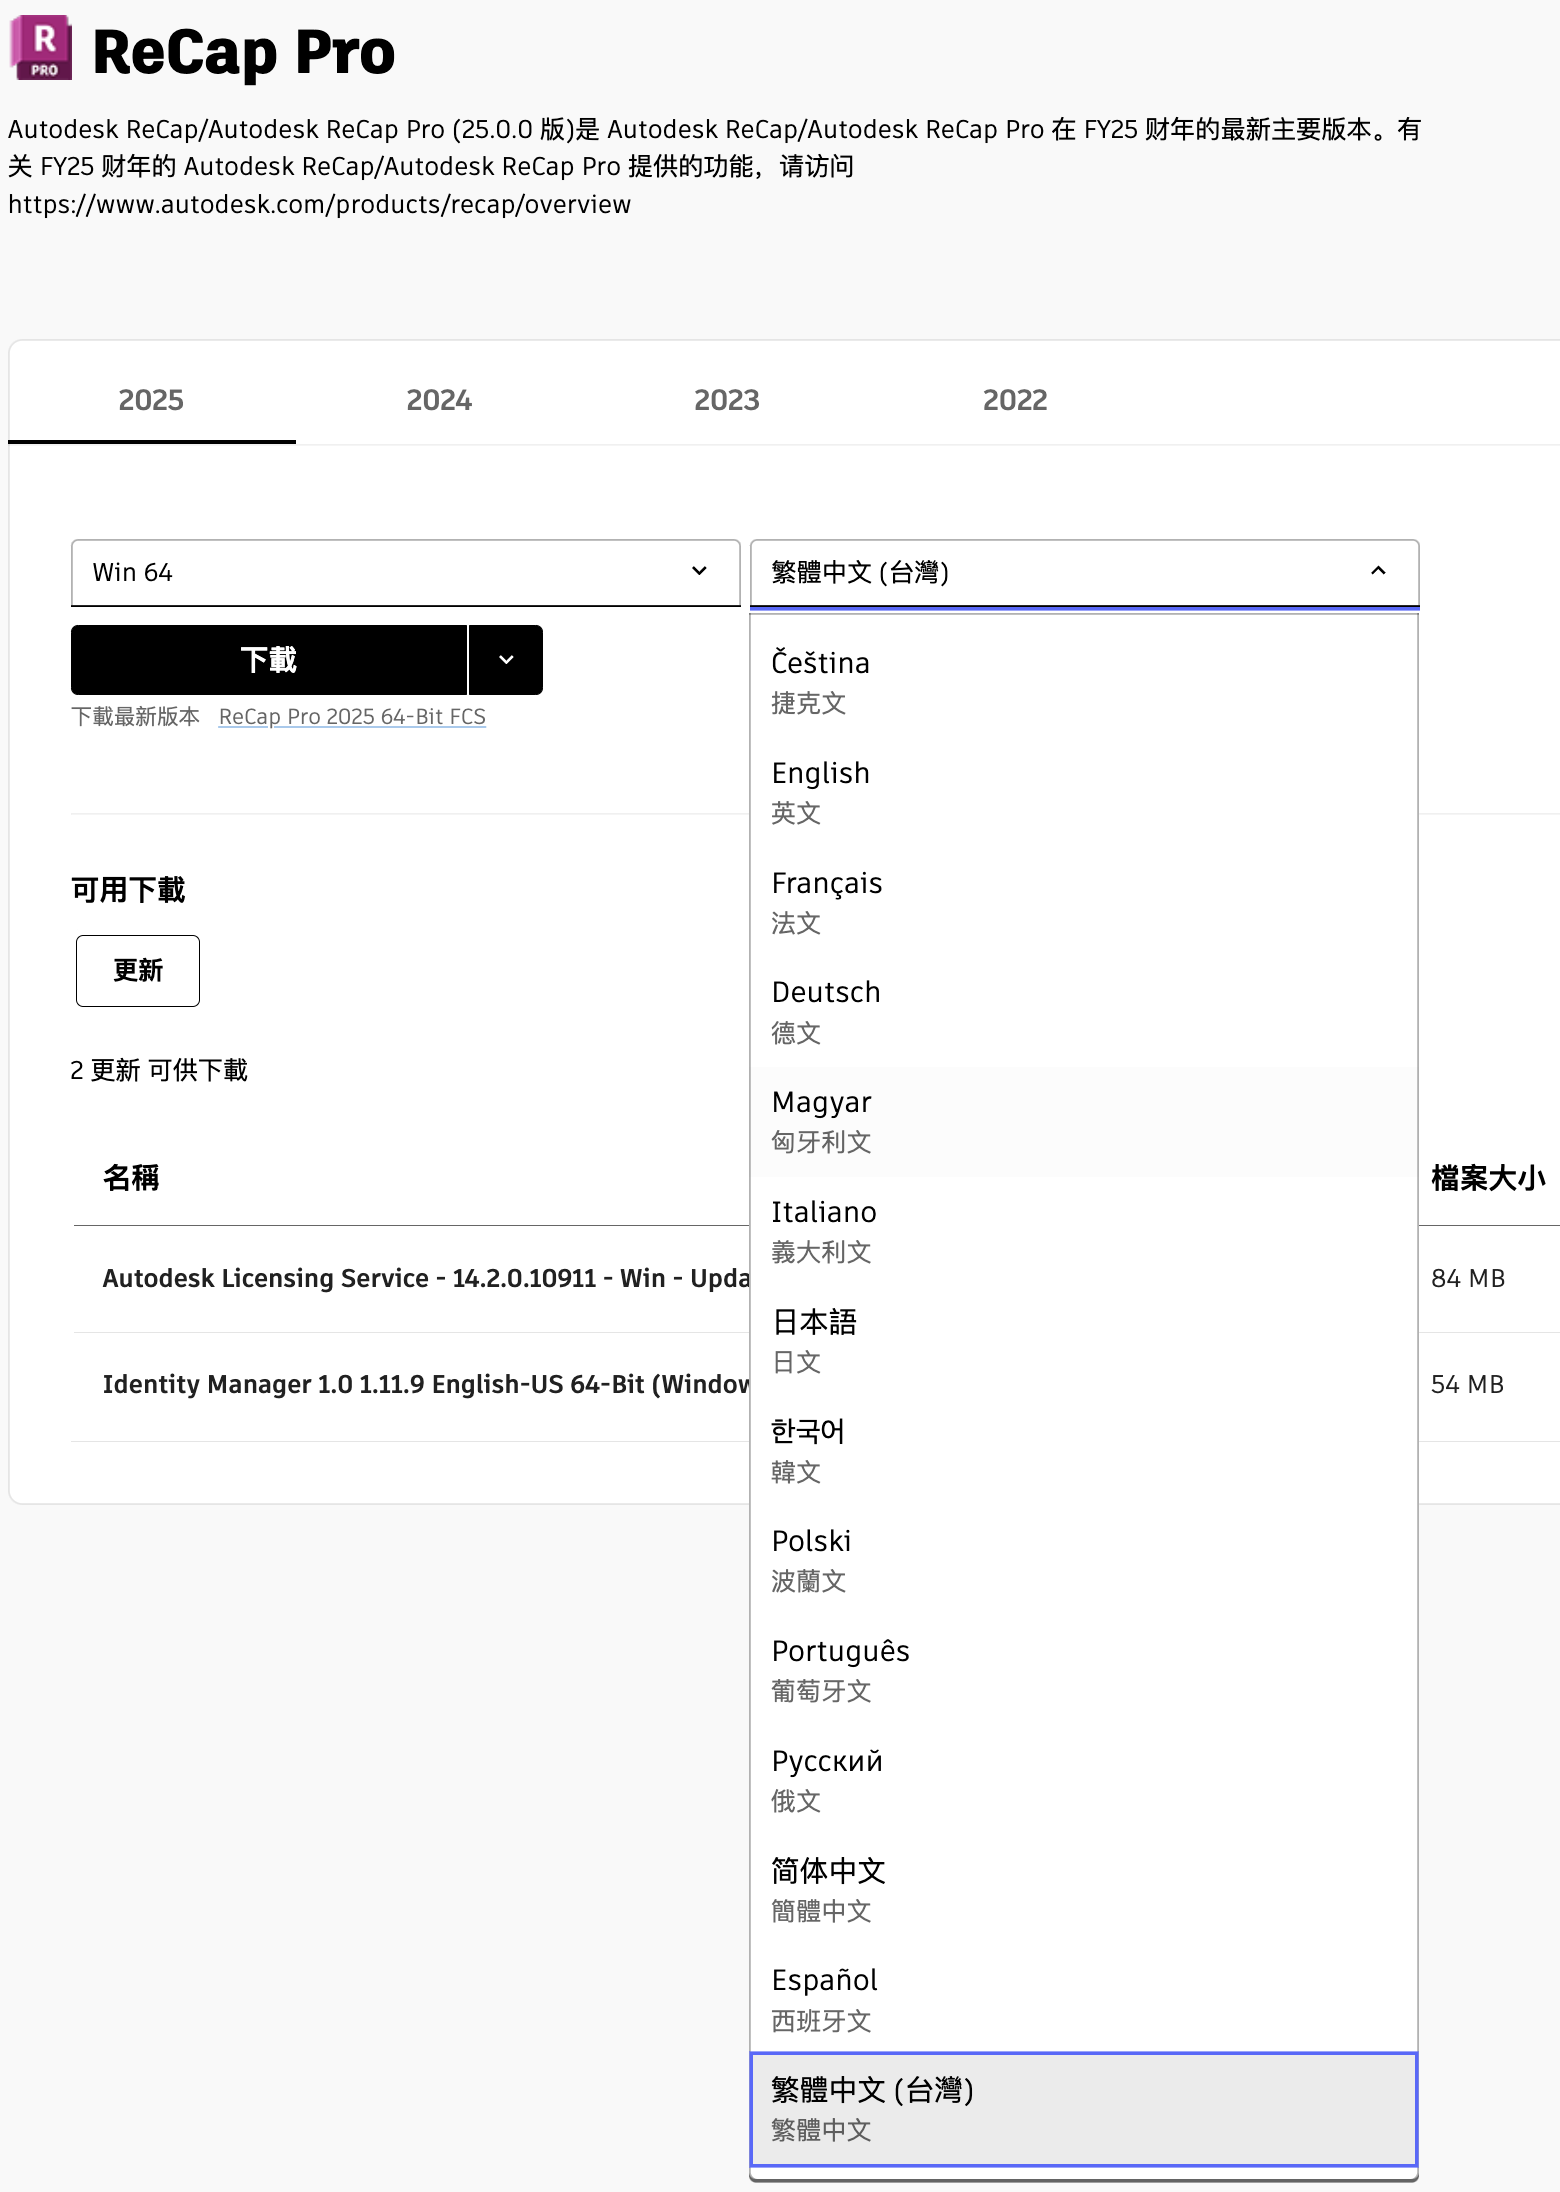Select Deutsch language option
Image resolution: width=1560 pixels, height=2192 pixels.
1084,1011
